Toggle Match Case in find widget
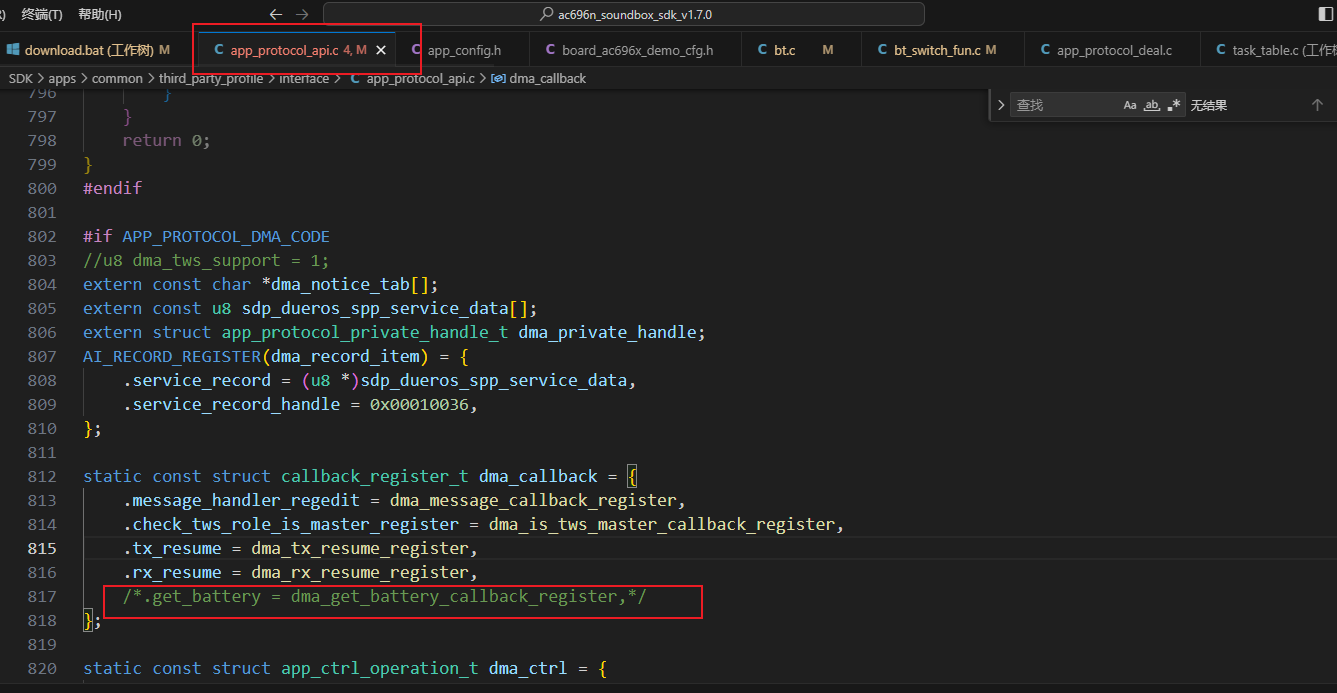 tap(1130, 105)
